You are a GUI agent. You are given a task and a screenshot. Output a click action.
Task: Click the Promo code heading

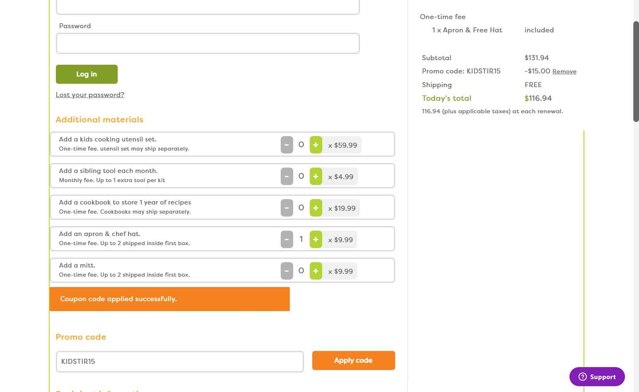[x=81, y=337]
